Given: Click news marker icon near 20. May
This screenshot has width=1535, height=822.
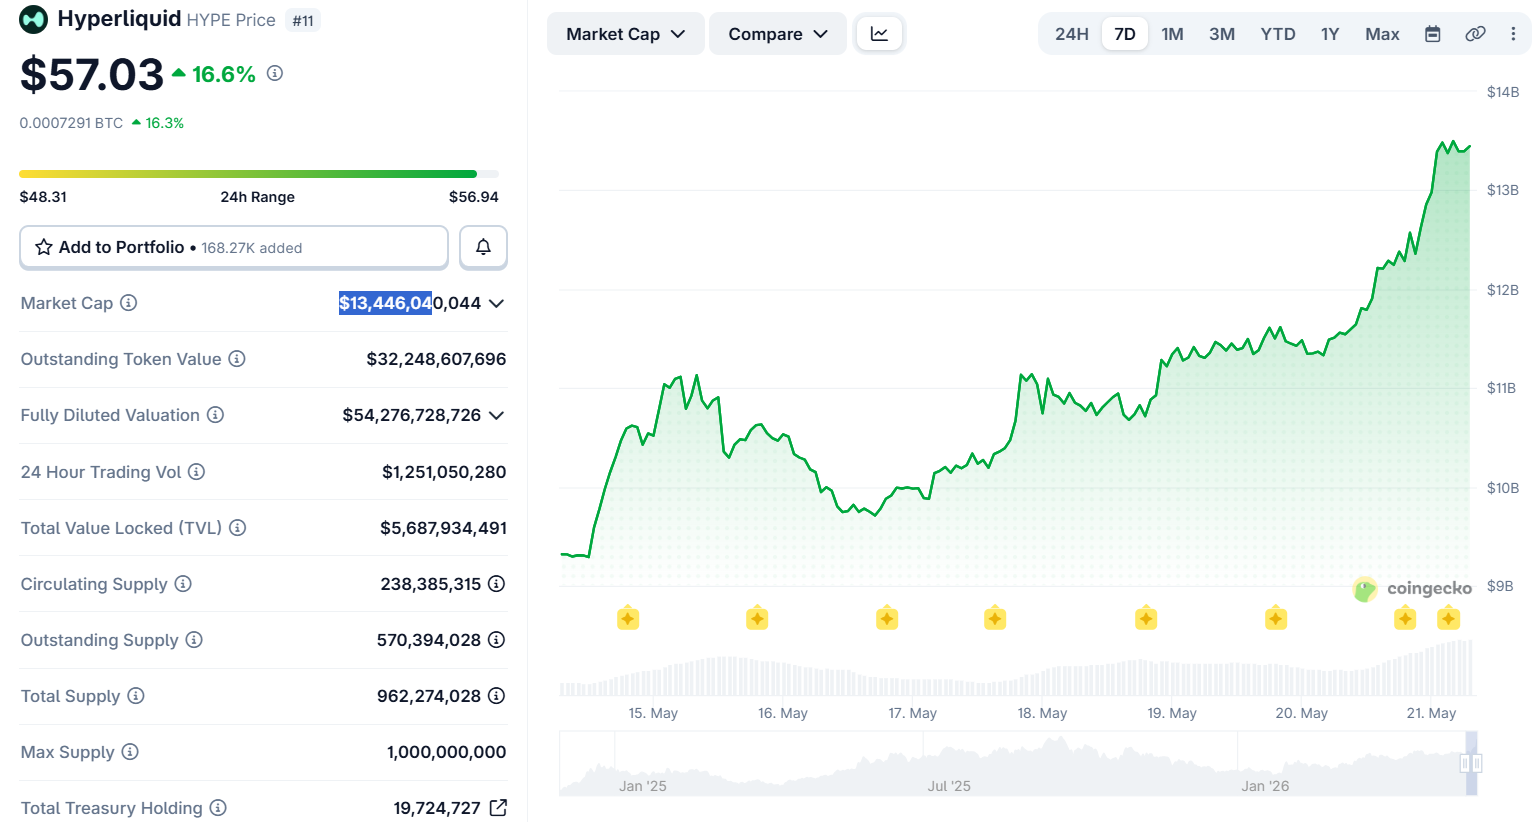Looking at the screenshot, I should click(x=1276, y=618).
